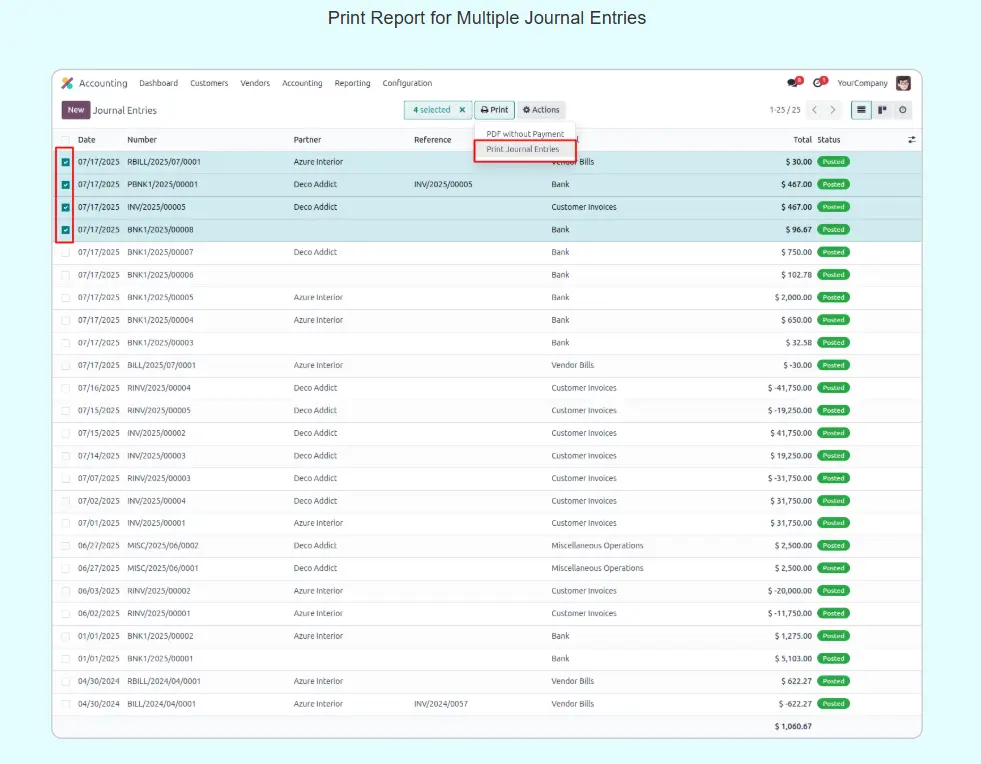Viewport: 981px width, 764px height.
Task: Toggle the select-all header checkbox
Action: click(66, 140)
